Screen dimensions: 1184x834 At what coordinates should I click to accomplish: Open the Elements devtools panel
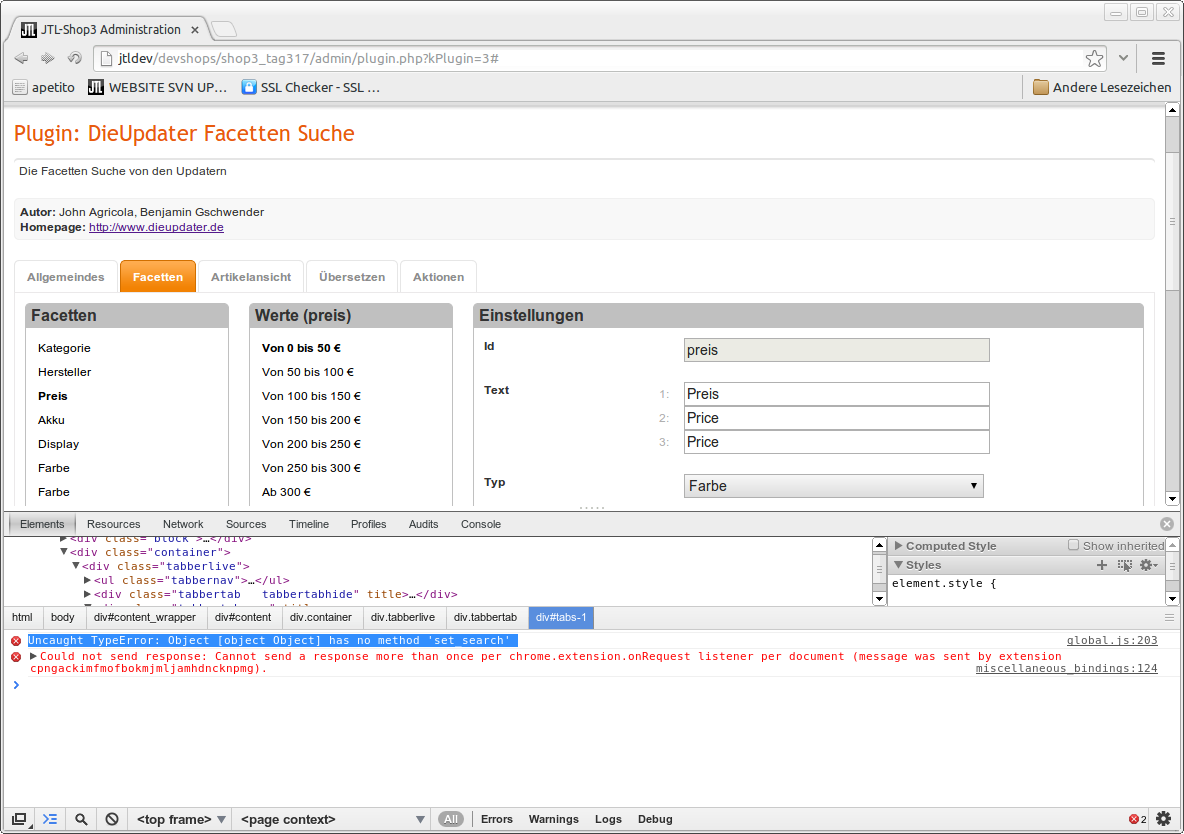coord(42,524)
